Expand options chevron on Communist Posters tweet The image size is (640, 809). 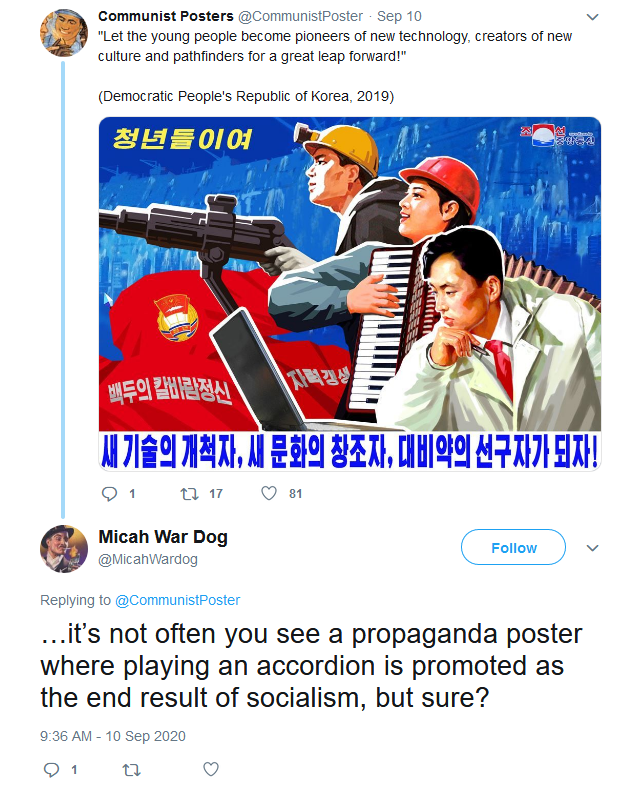click(x=593, y=17)
